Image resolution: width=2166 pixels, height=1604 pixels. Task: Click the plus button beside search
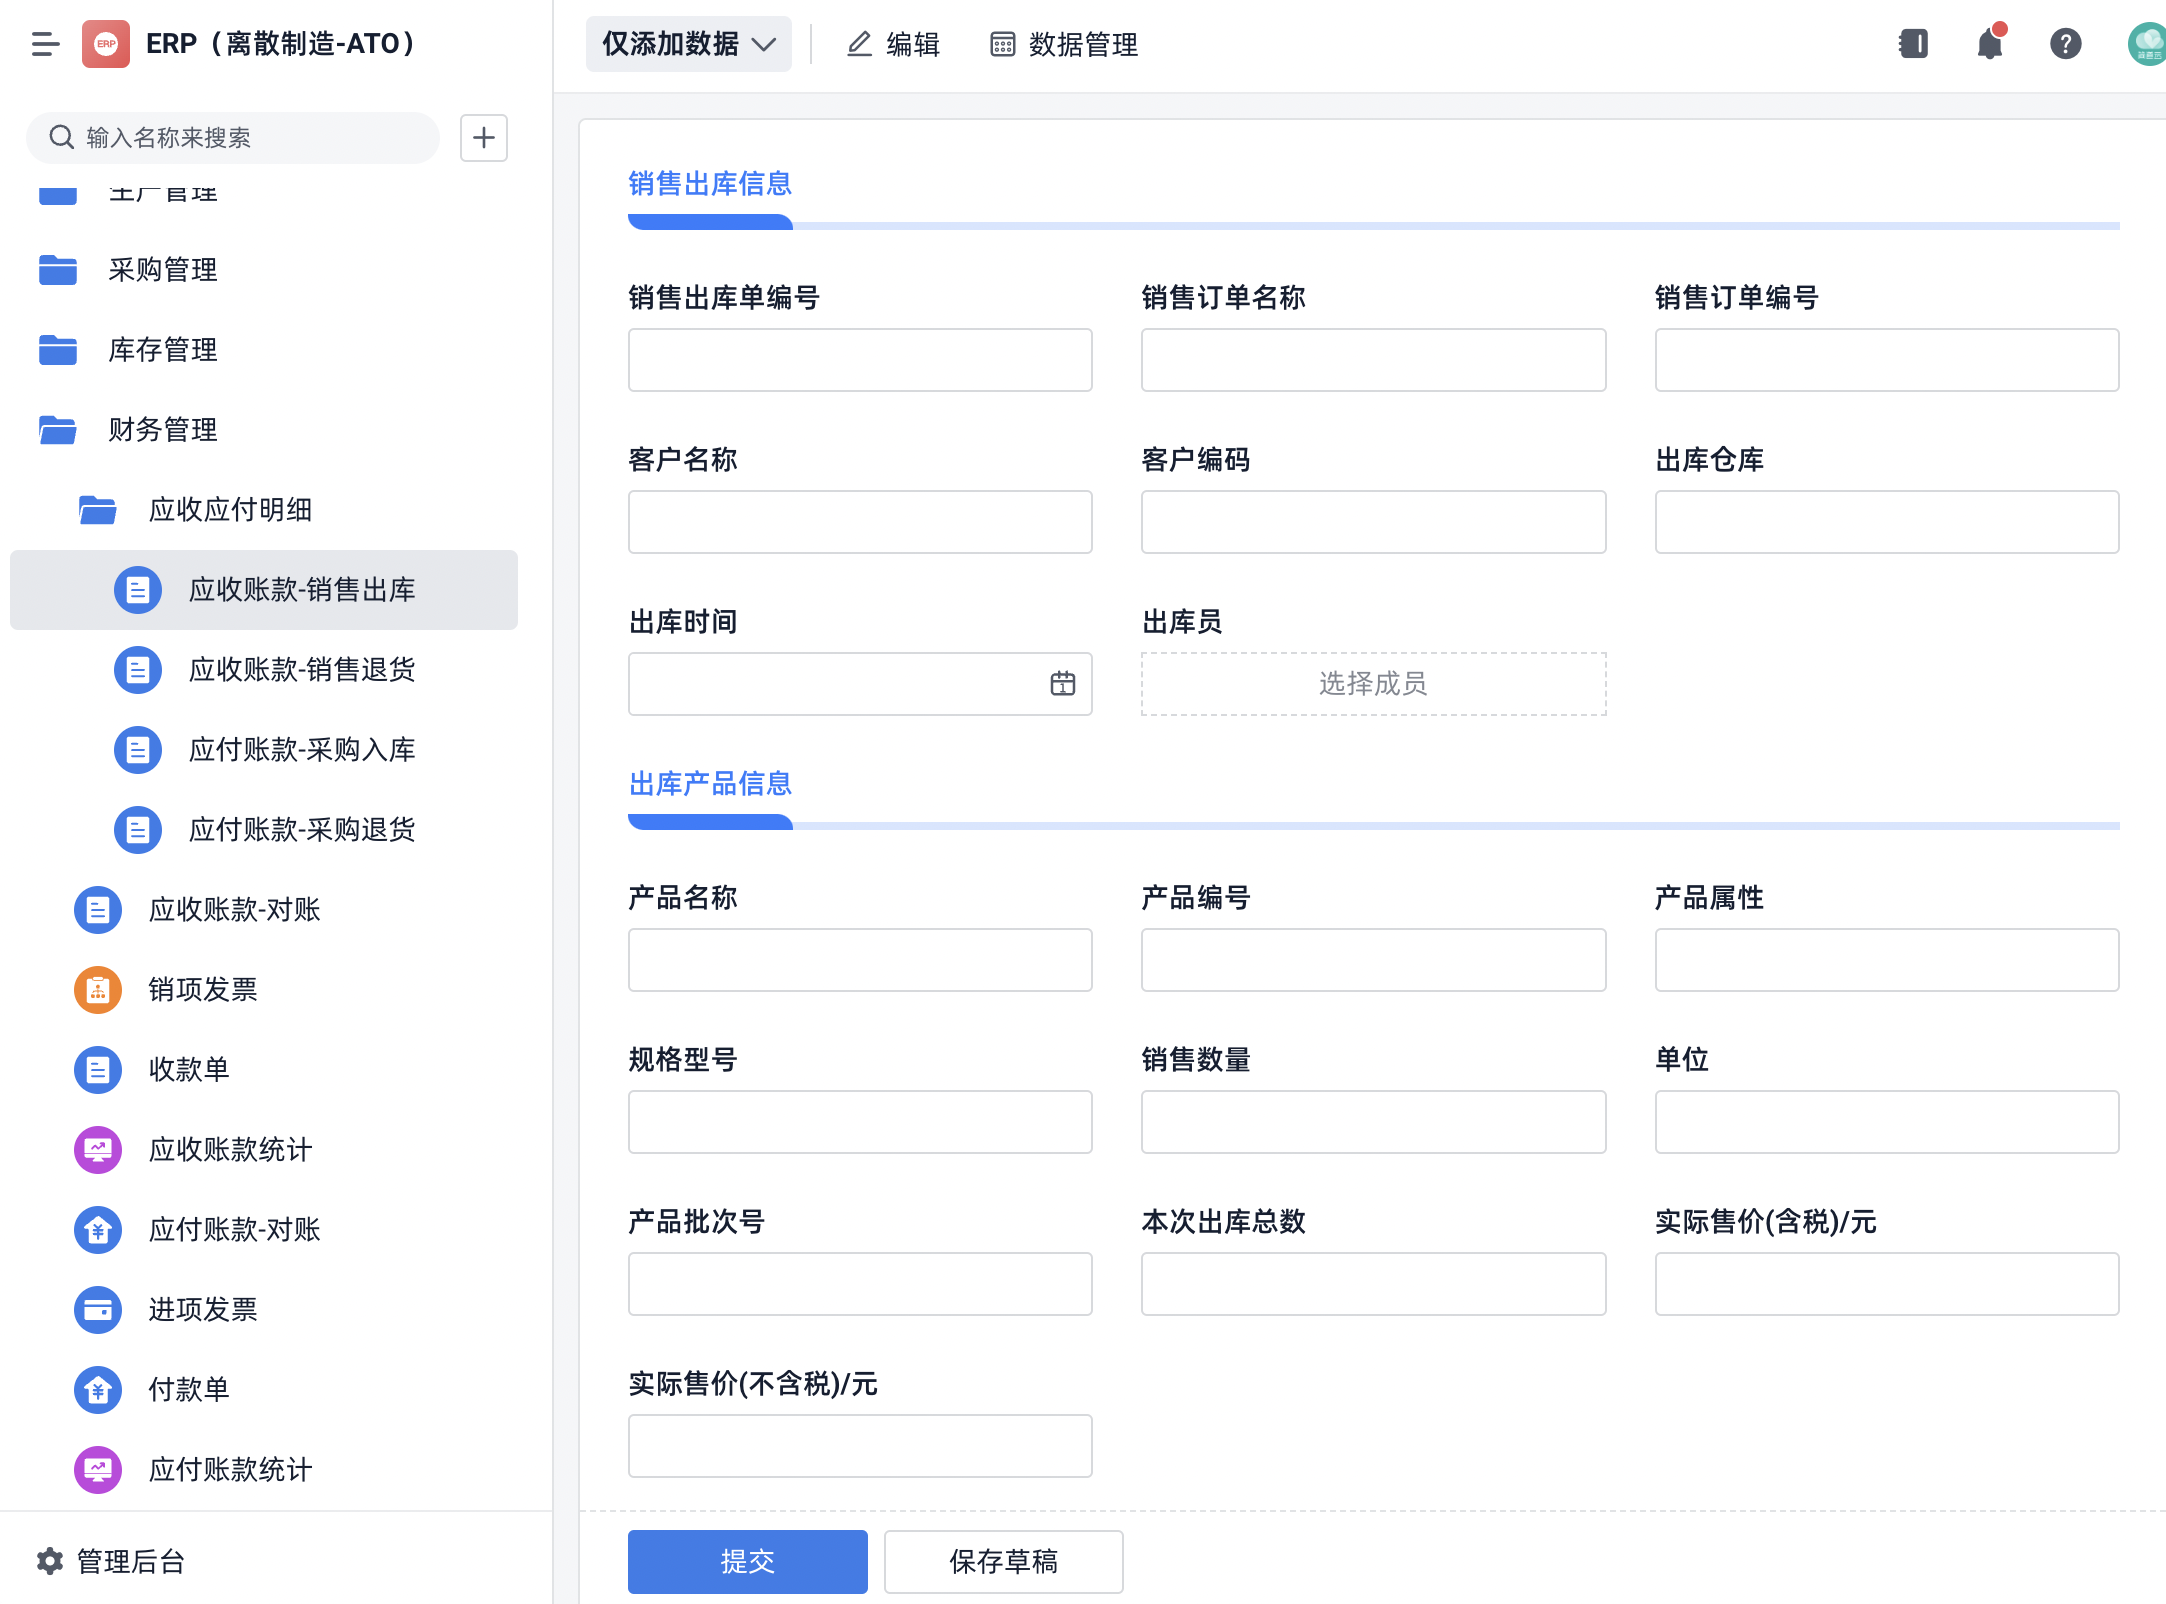pyautogui.click(x=484, y=137)
